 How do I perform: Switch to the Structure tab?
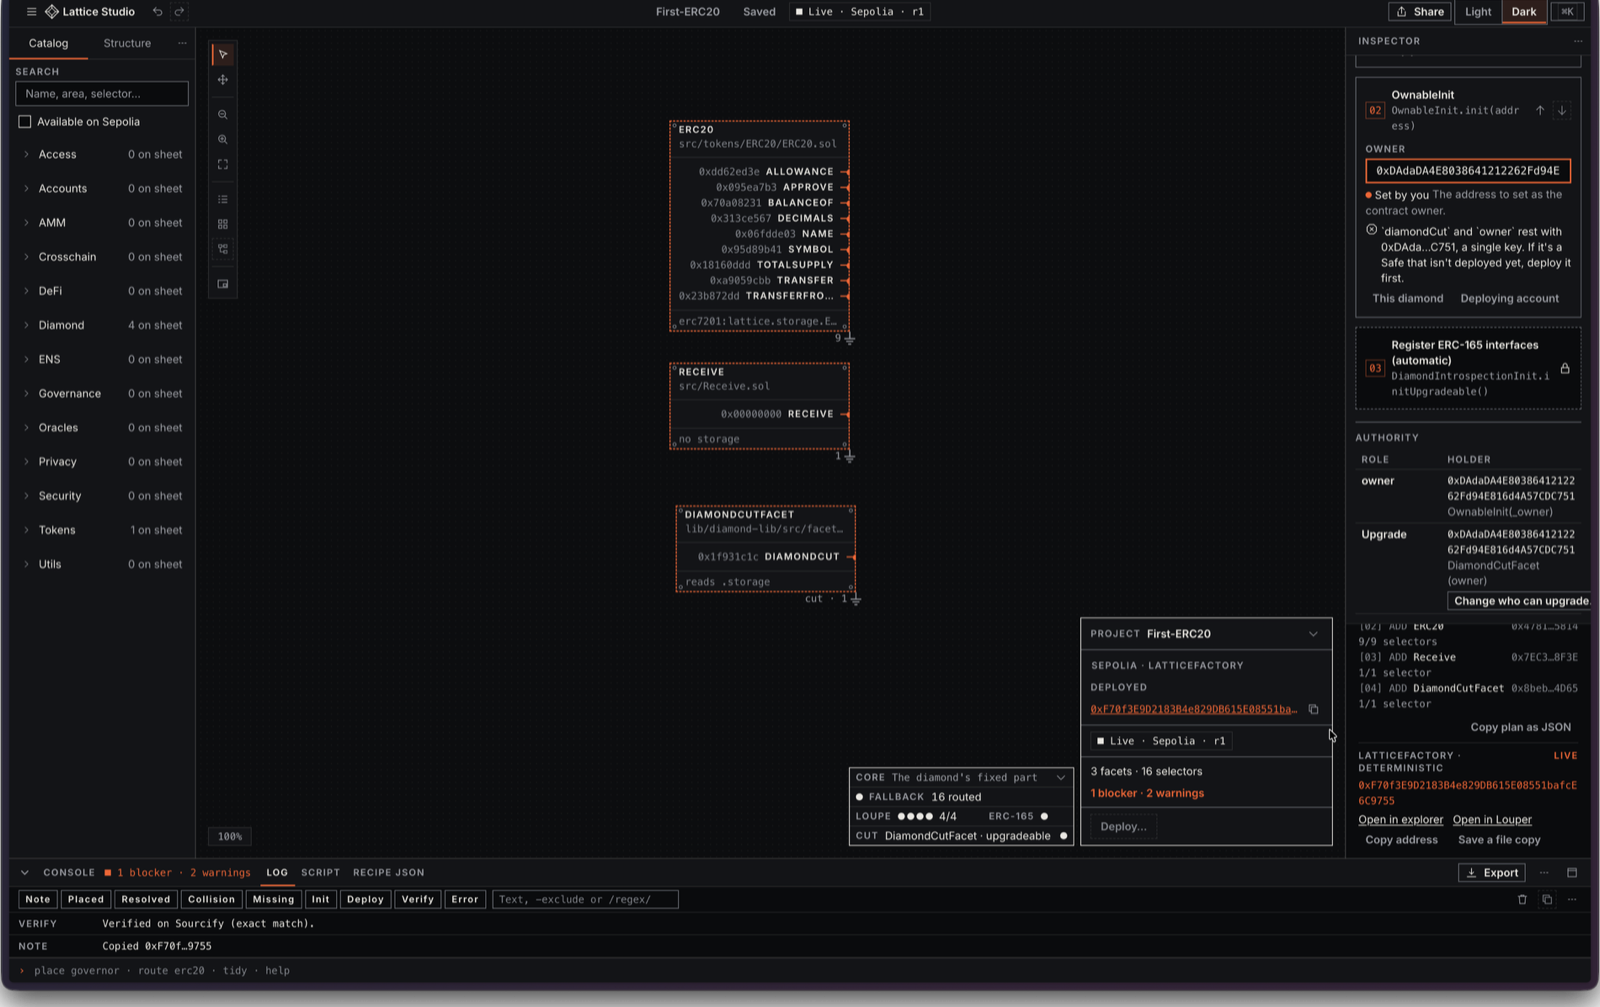(x=127, y=44)
